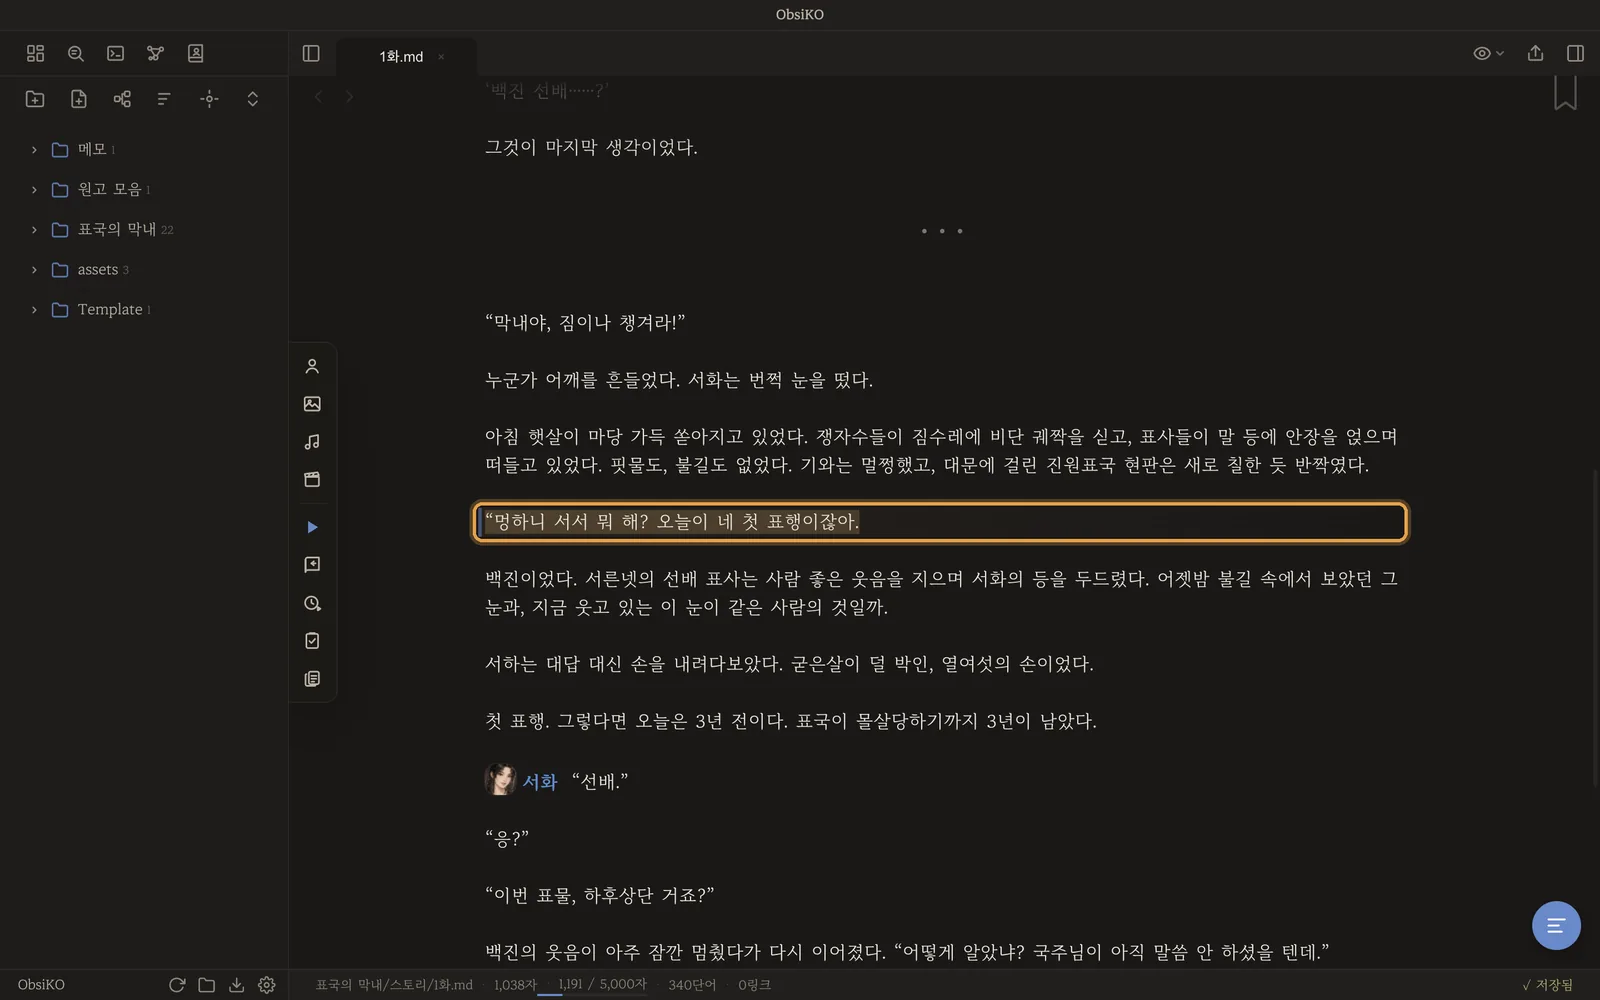Create a new note file
The width and height of the screenshot is (1600, 1000).
(x=79, y=99)
